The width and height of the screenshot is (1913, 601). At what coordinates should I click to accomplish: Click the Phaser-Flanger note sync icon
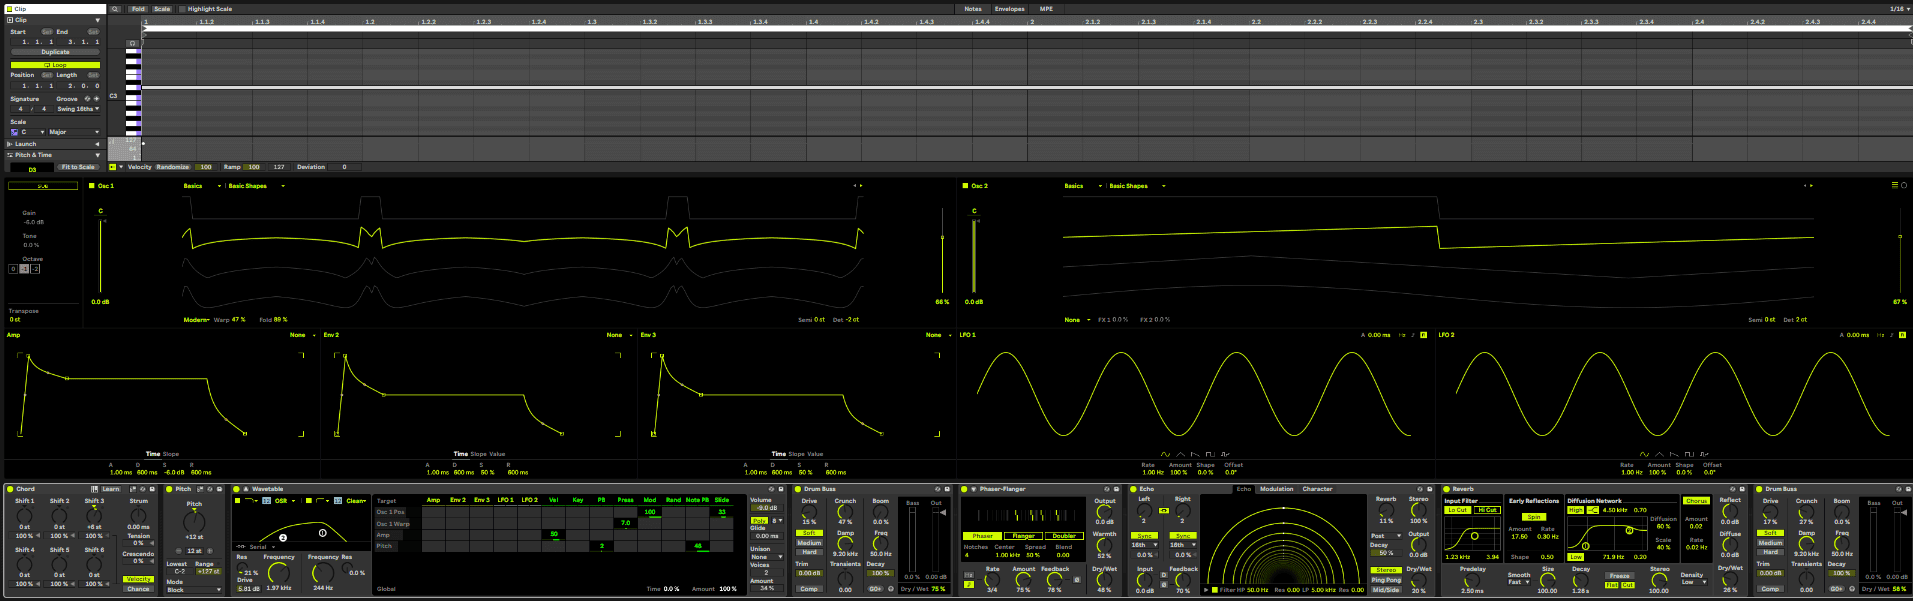968,583
